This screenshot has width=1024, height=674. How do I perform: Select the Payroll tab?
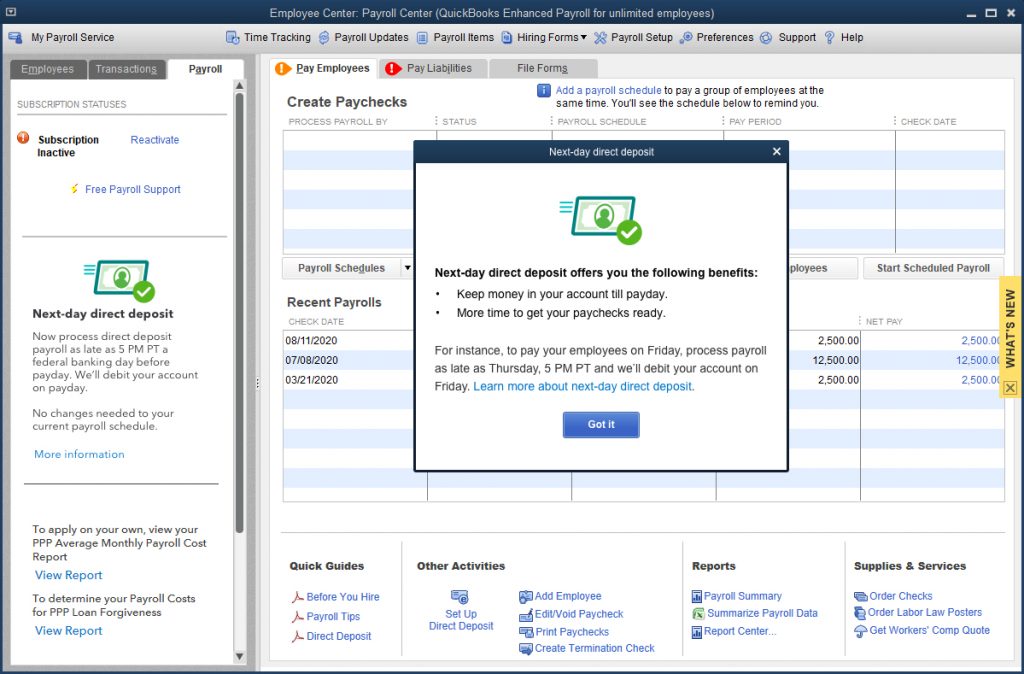[x=205, y=69]
